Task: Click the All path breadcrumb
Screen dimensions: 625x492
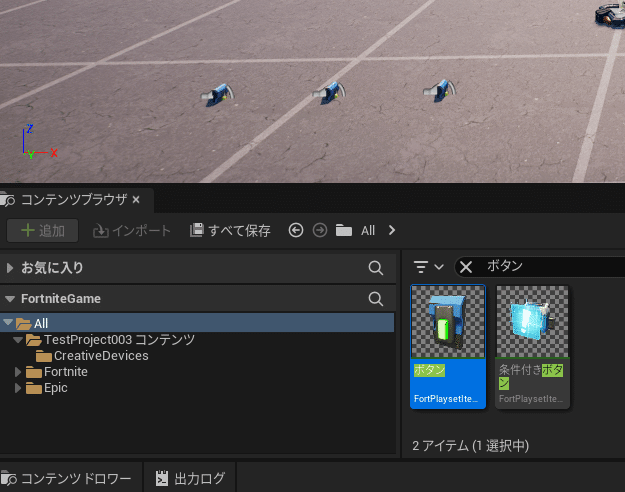Action: 368,230
